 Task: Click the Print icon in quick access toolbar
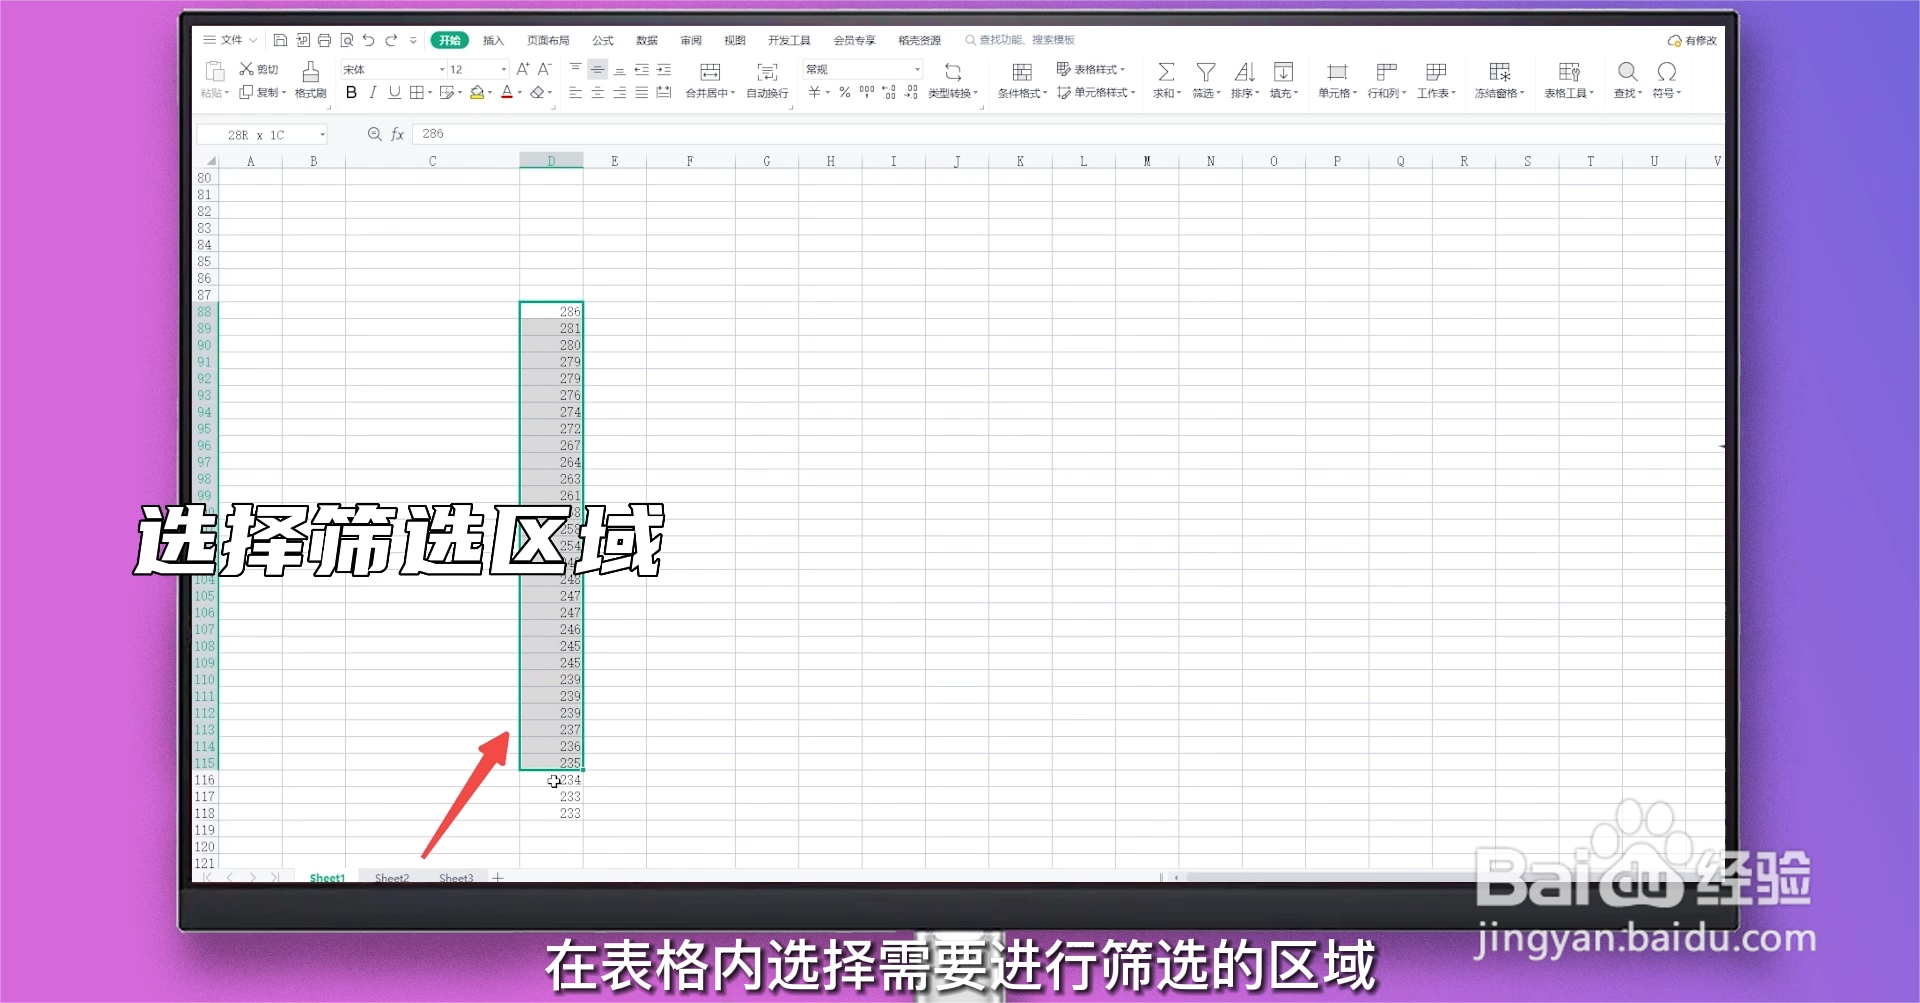324,40
